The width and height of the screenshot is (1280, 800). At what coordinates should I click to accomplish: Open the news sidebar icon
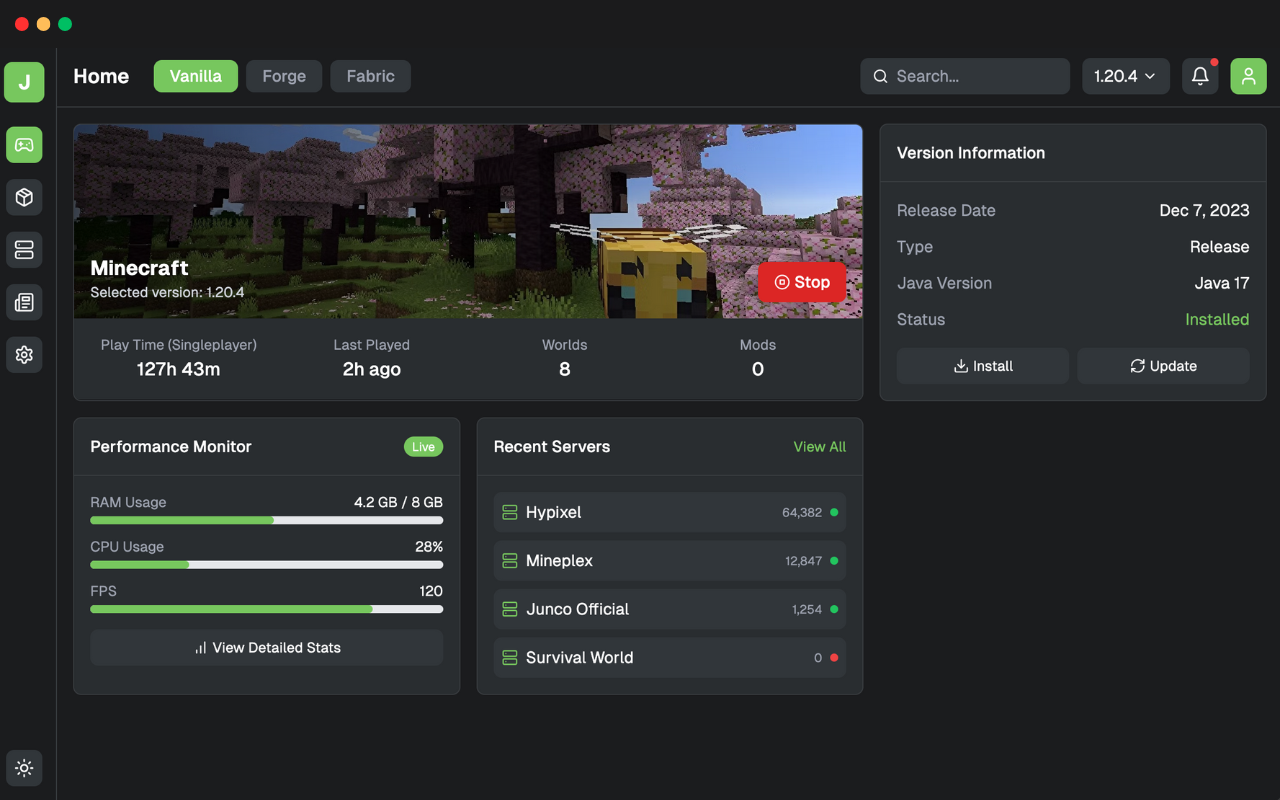(24, 302)
